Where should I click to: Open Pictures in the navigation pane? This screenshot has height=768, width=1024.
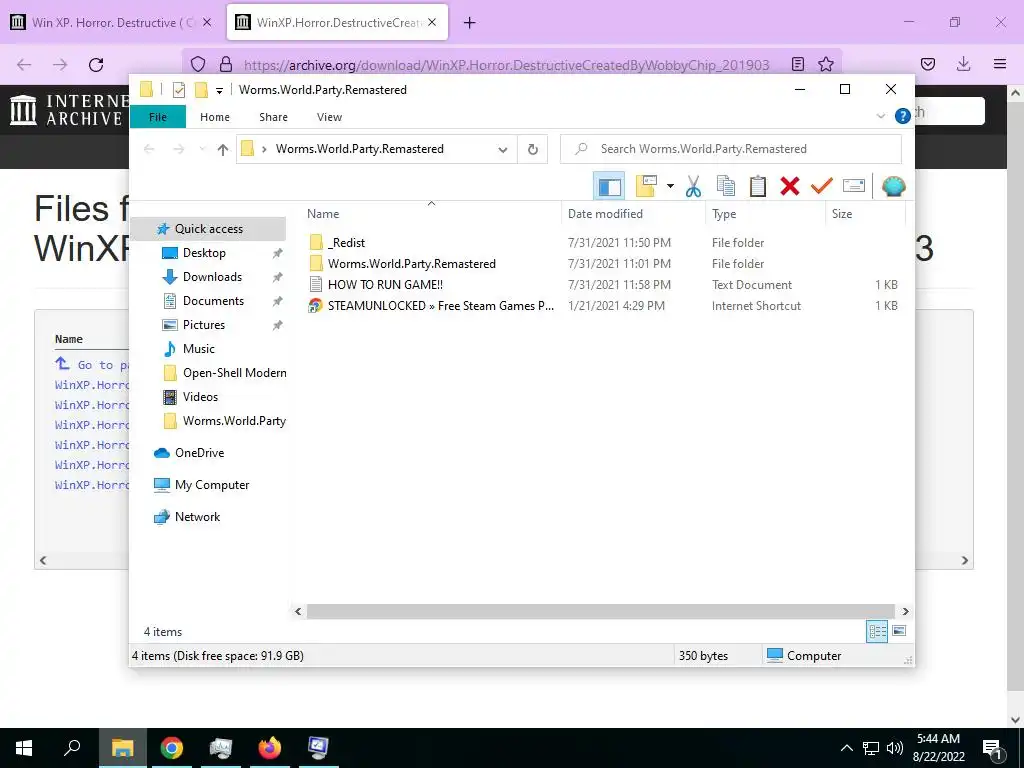203,325
